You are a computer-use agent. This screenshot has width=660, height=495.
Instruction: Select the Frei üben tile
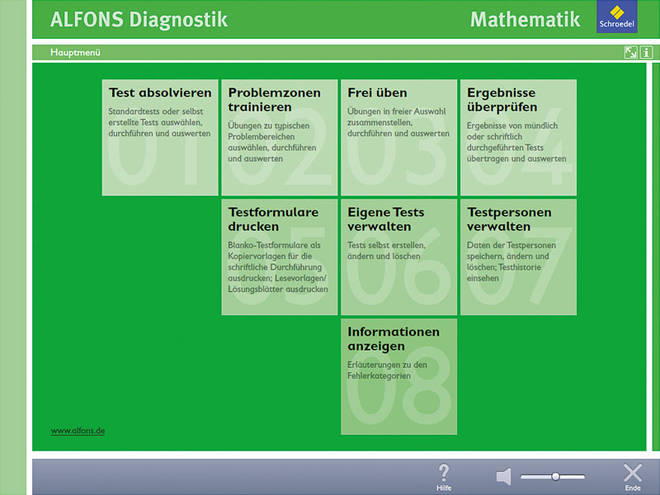(x=399, y=138)
